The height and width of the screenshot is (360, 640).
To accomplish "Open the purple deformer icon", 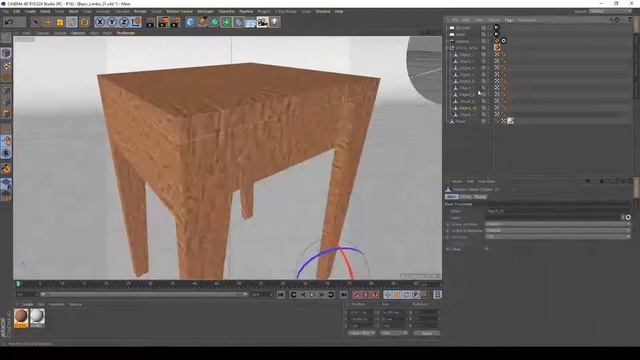I will point(238,22).
